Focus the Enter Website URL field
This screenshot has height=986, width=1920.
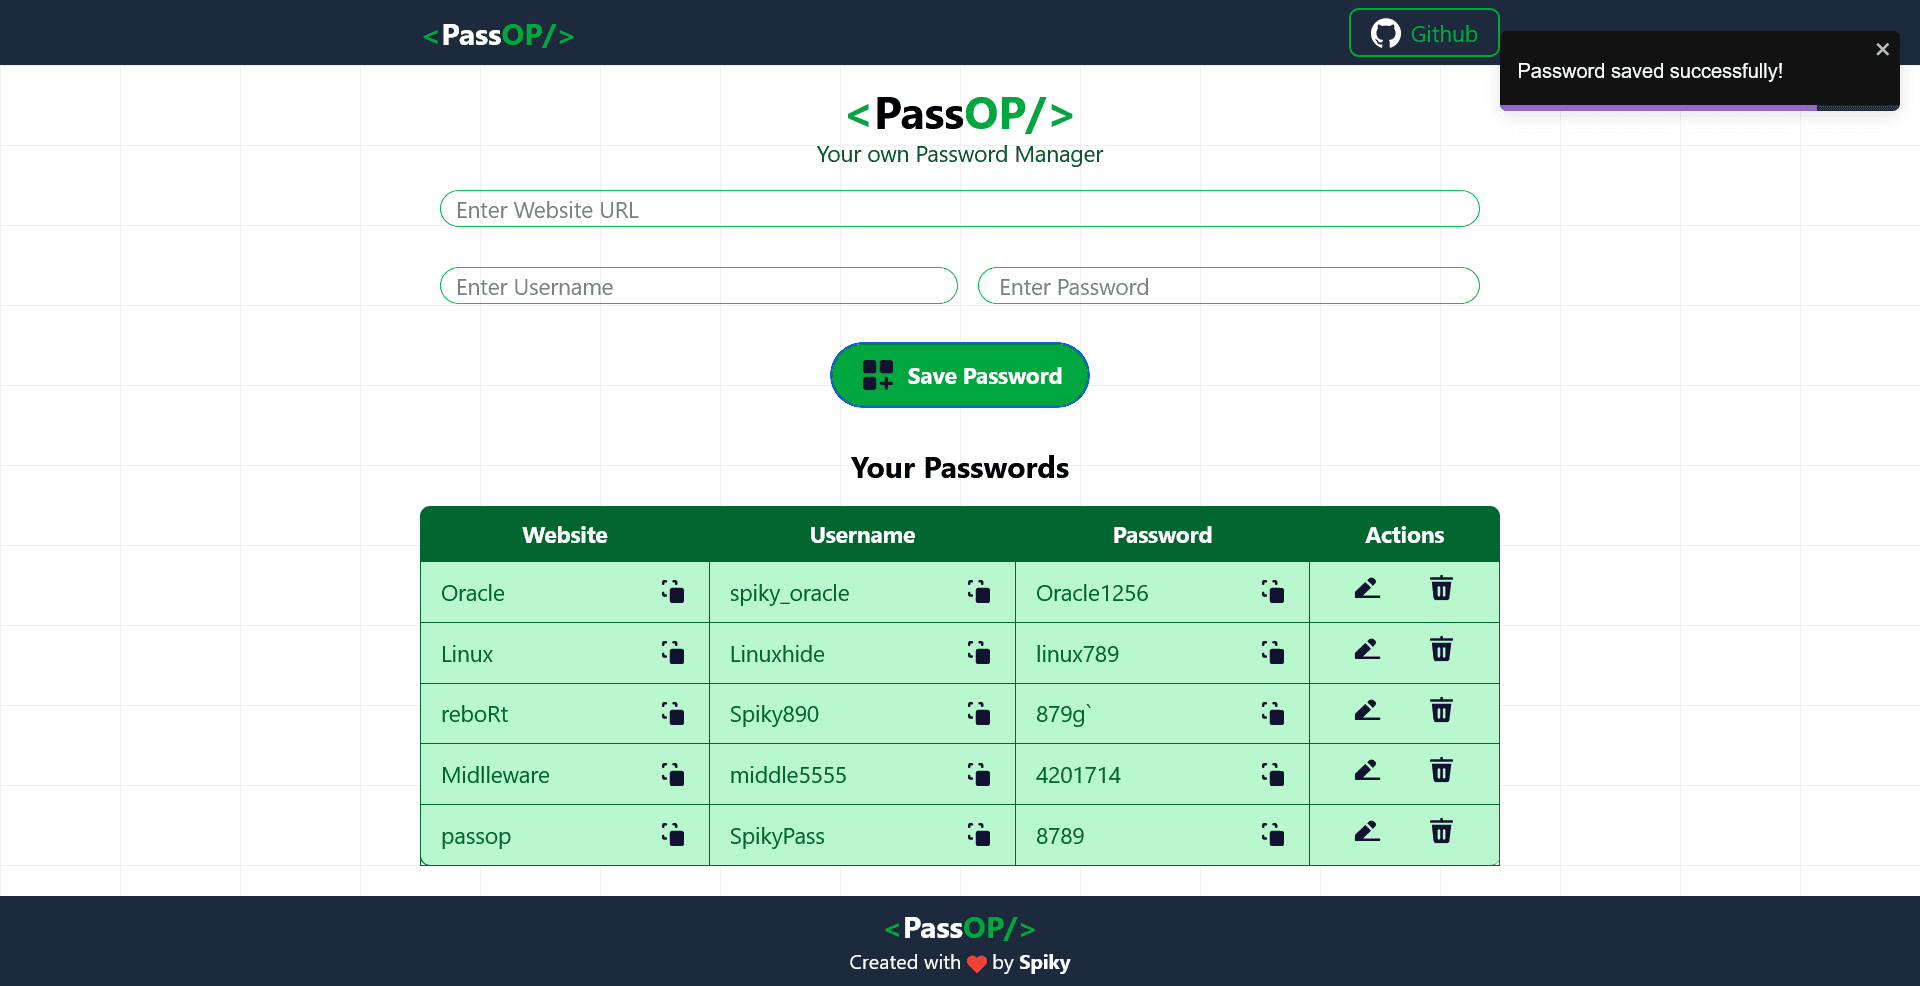point(959,209)
